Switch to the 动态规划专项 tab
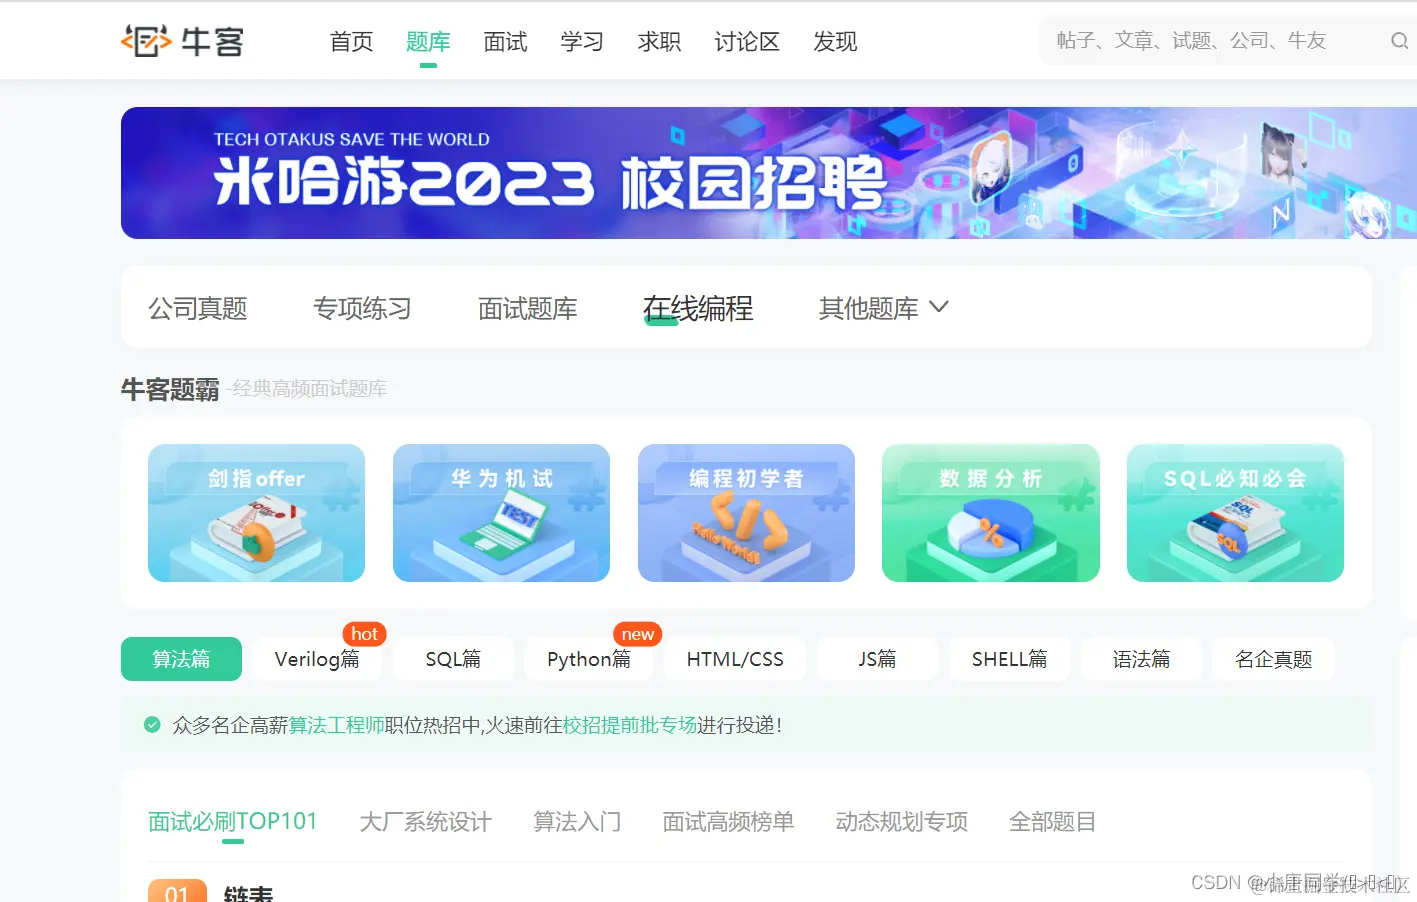 [x=902, y=822]
